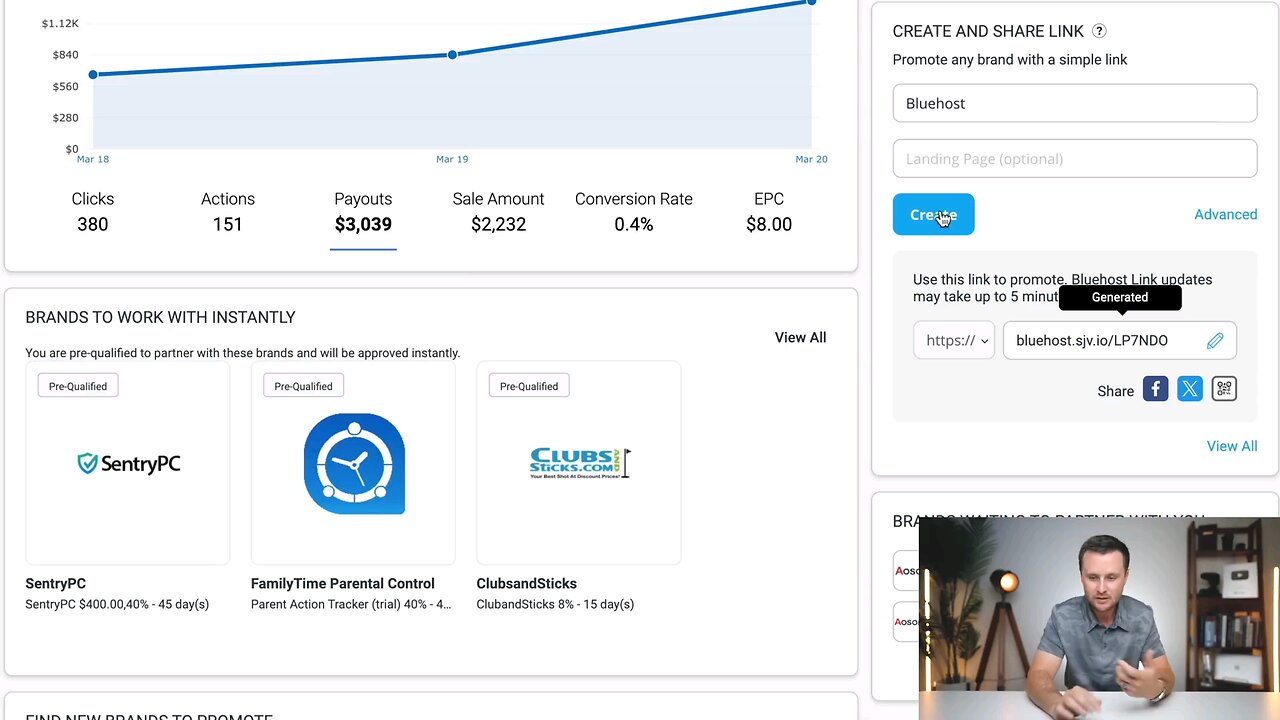Click the $3,039 payouts value
This screenshot has height=720, width=1280.
(363, 224)
